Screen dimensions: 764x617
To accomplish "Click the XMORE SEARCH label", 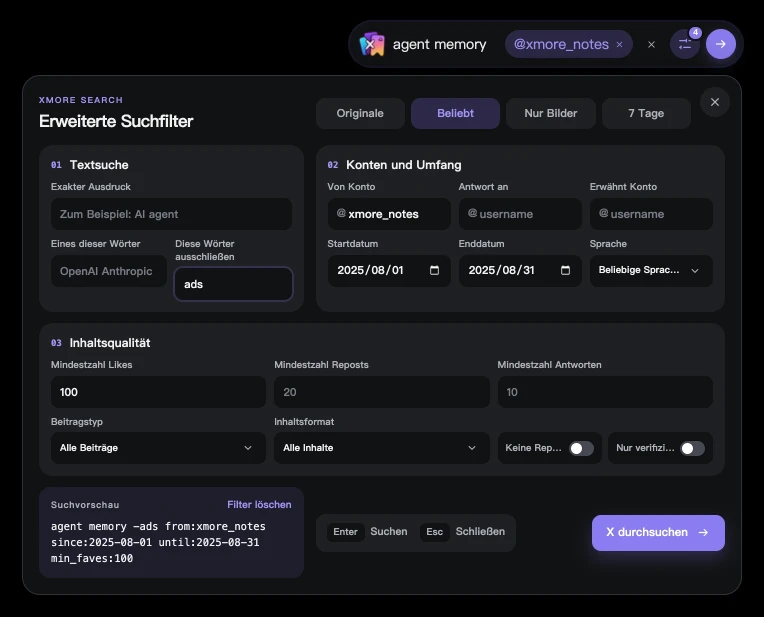I will pos(81,100).
